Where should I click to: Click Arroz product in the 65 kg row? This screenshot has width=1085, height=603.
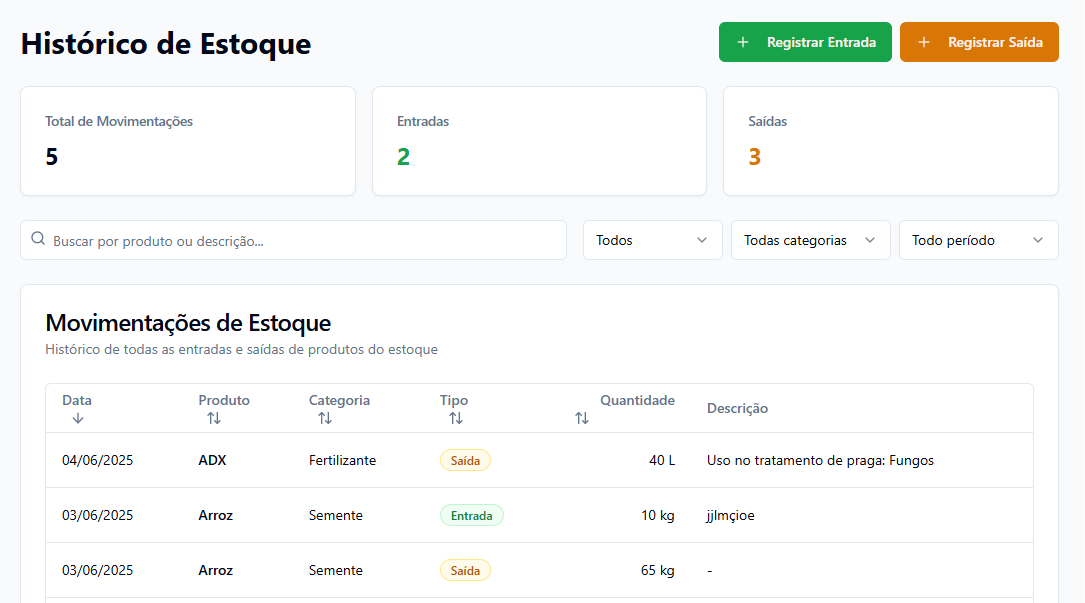coord(216,570)
